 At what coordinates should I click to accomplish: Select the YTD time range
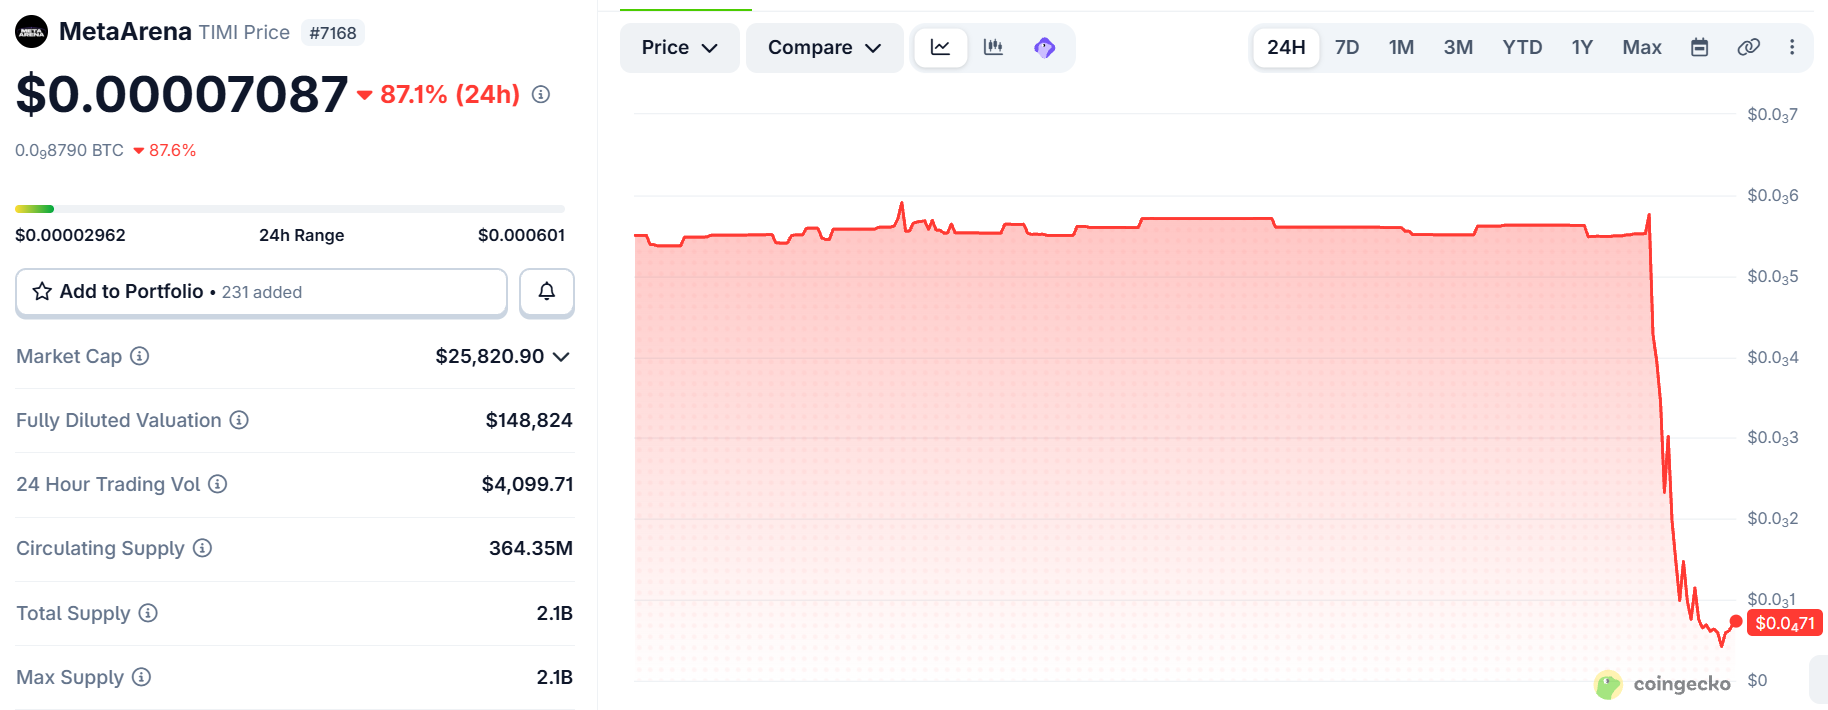click(x=1522, y=47)
